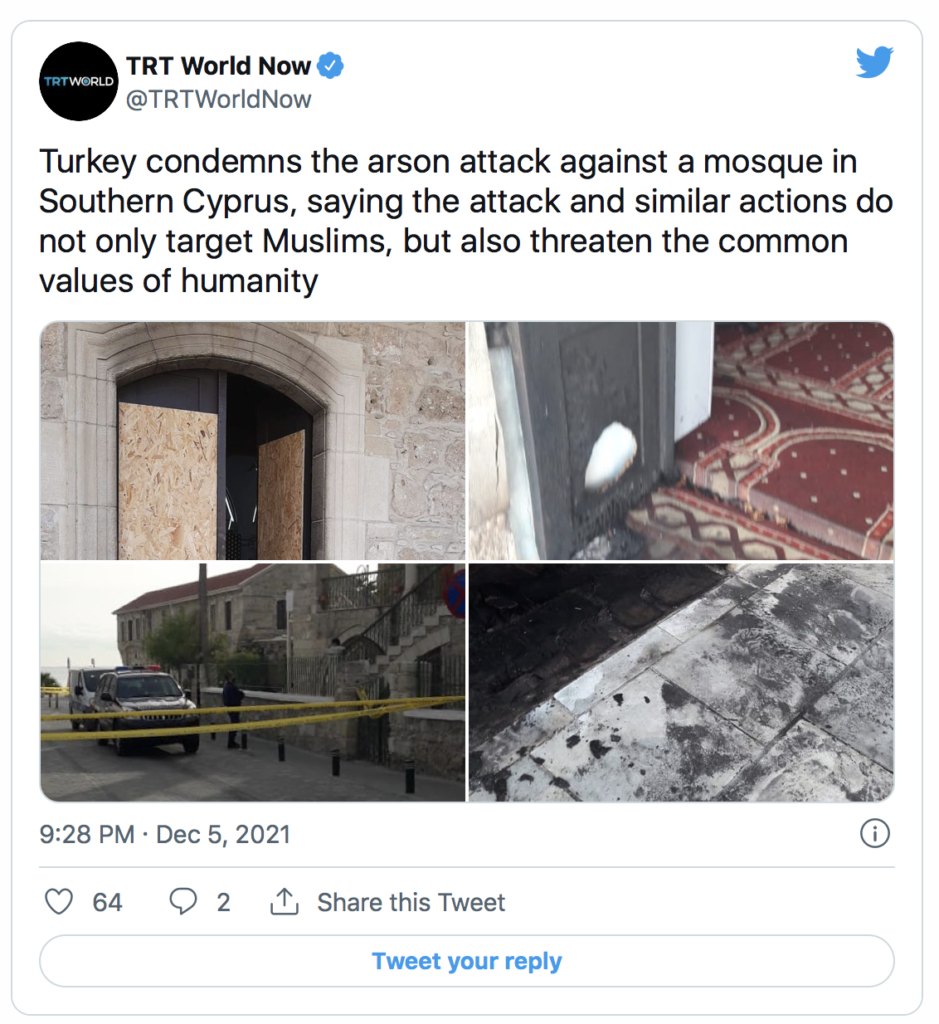Screen dimensions: 939x1024
Task: Click the Twitter bird logo
Action: pyautogui.click(x=874, y=62)
